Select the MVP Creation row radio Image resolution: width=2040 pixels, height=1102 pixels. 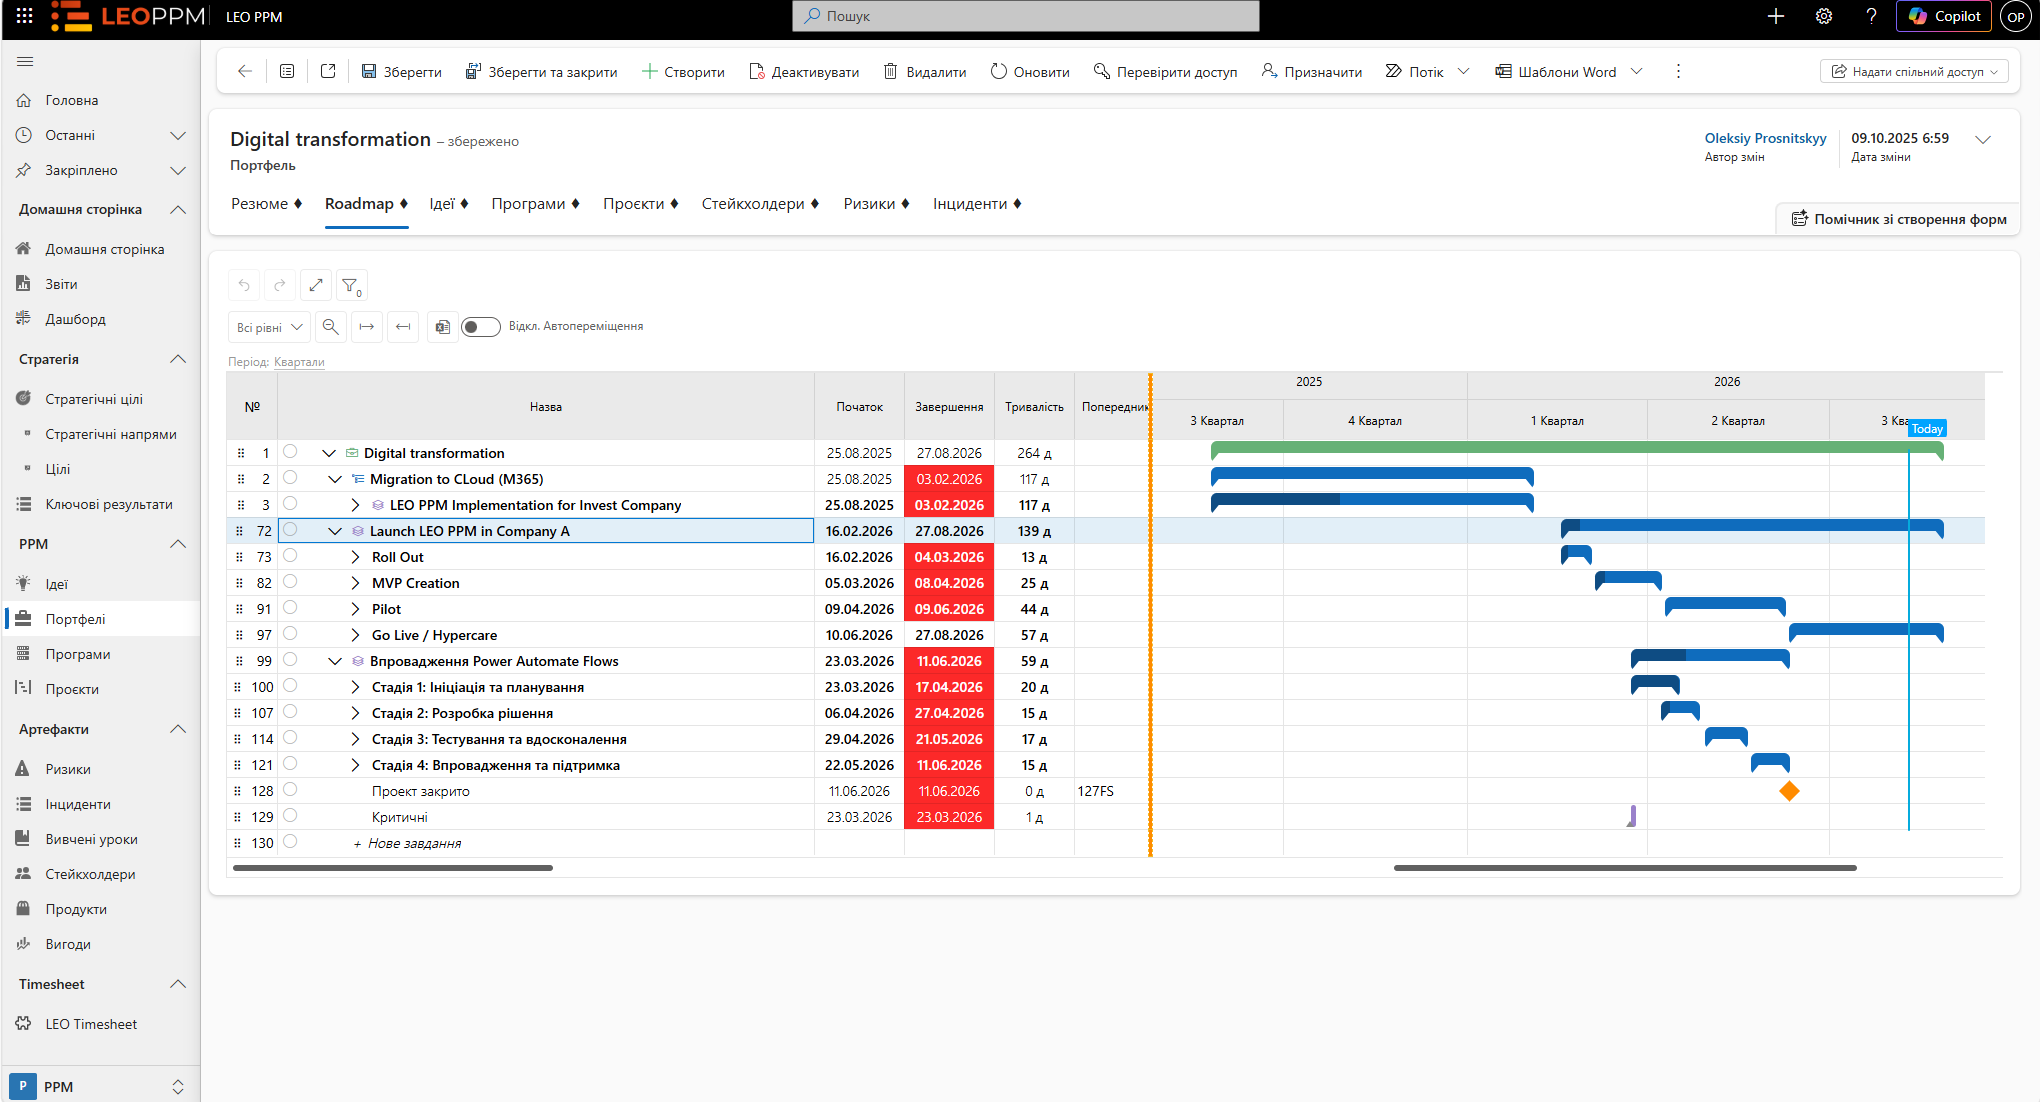[290, 582]
